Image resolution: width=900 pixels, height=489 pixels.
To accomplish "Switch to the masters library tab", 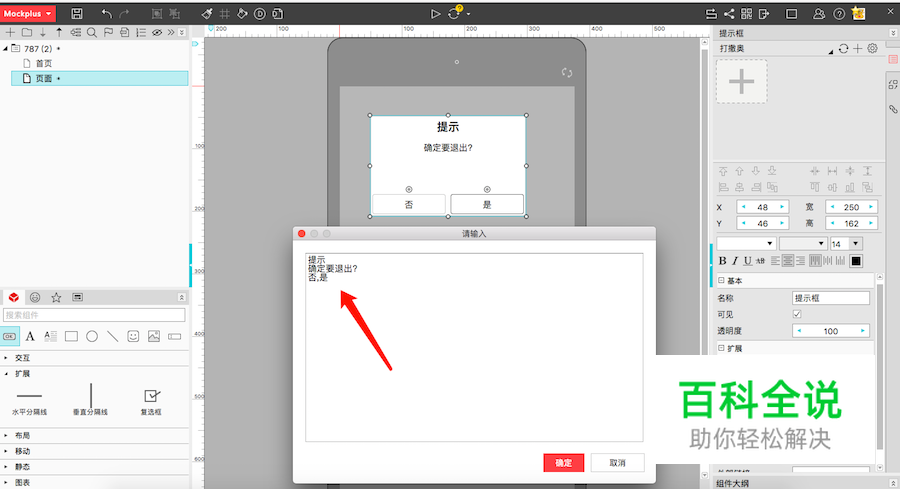I will point(77,297).
